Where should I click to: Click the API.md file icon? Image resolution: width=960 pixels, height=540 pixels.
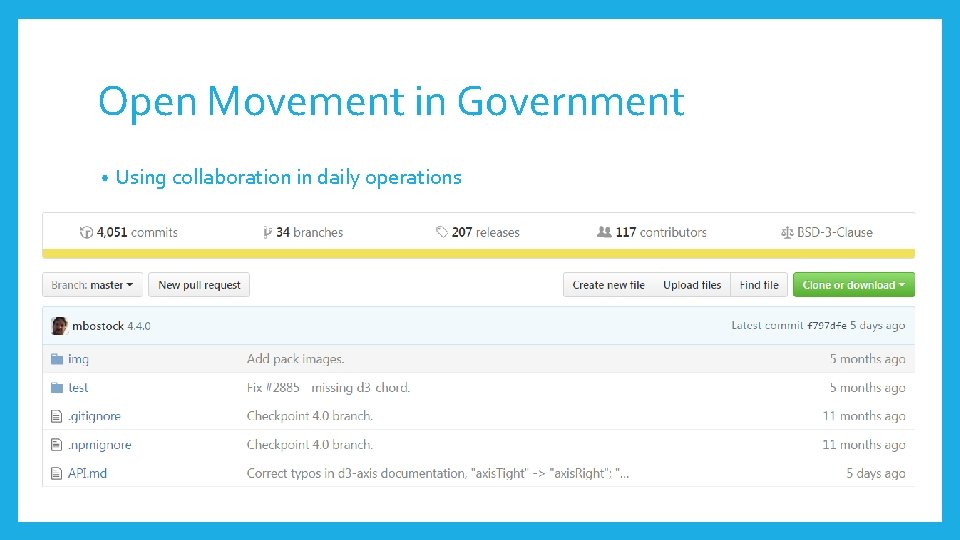click(56, 473)
